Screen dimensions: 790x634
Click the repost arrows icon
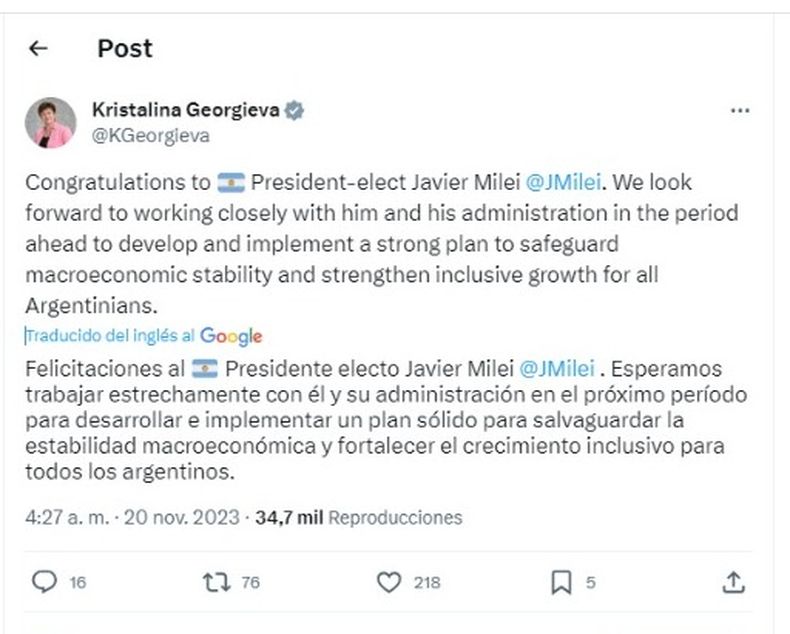pyautogui.click(x=215, y=581)
